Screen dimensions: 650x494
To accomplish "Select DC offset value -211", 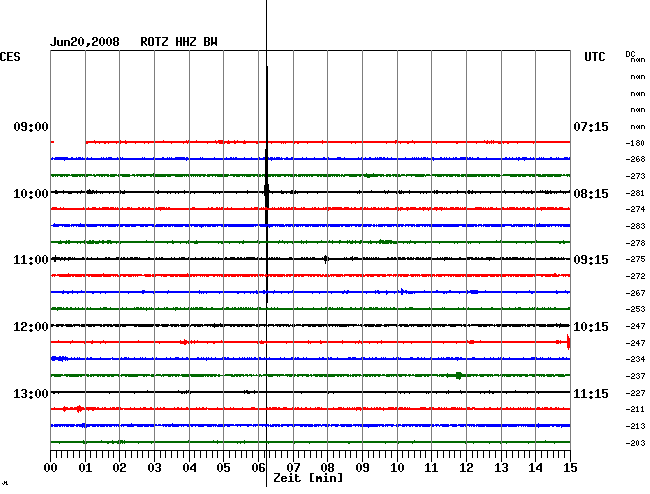I will pyautogui.click(x=635, y=409).
